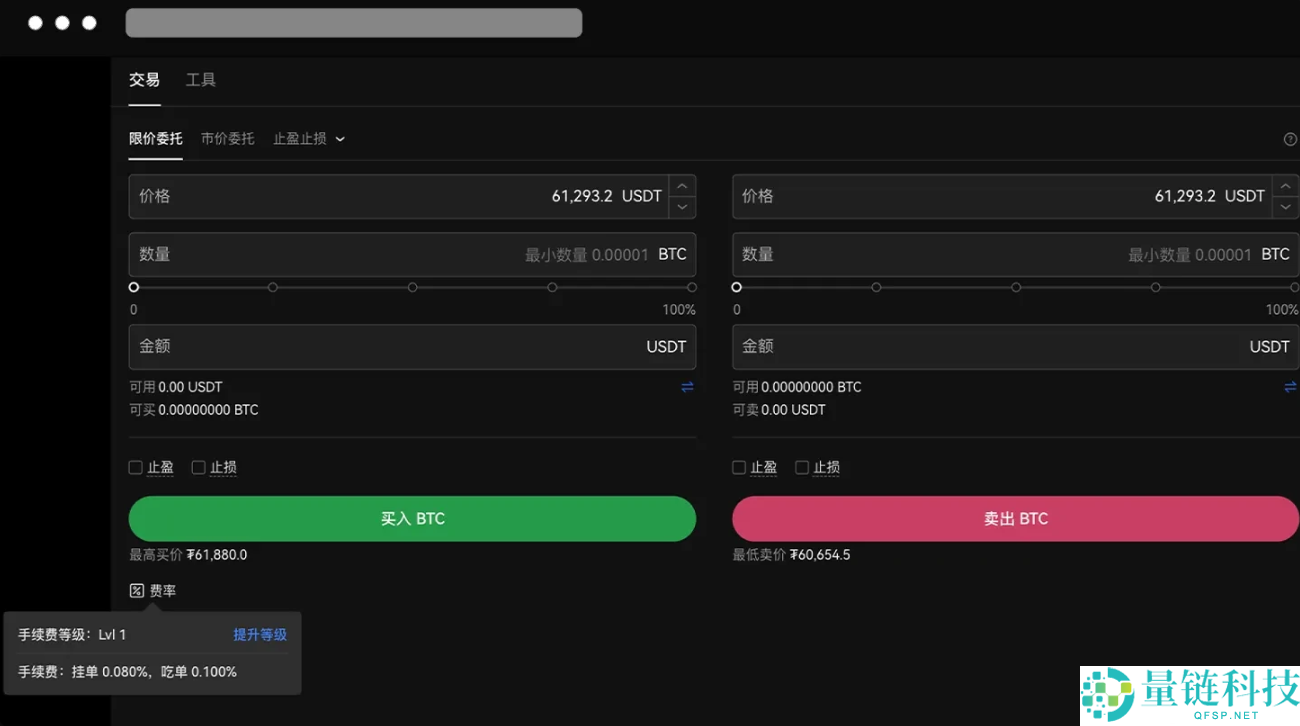Open the 提升等级 upgrade level link
Image resolution: width=1300 pixels, height=726 pixels.
pos(260,635)
